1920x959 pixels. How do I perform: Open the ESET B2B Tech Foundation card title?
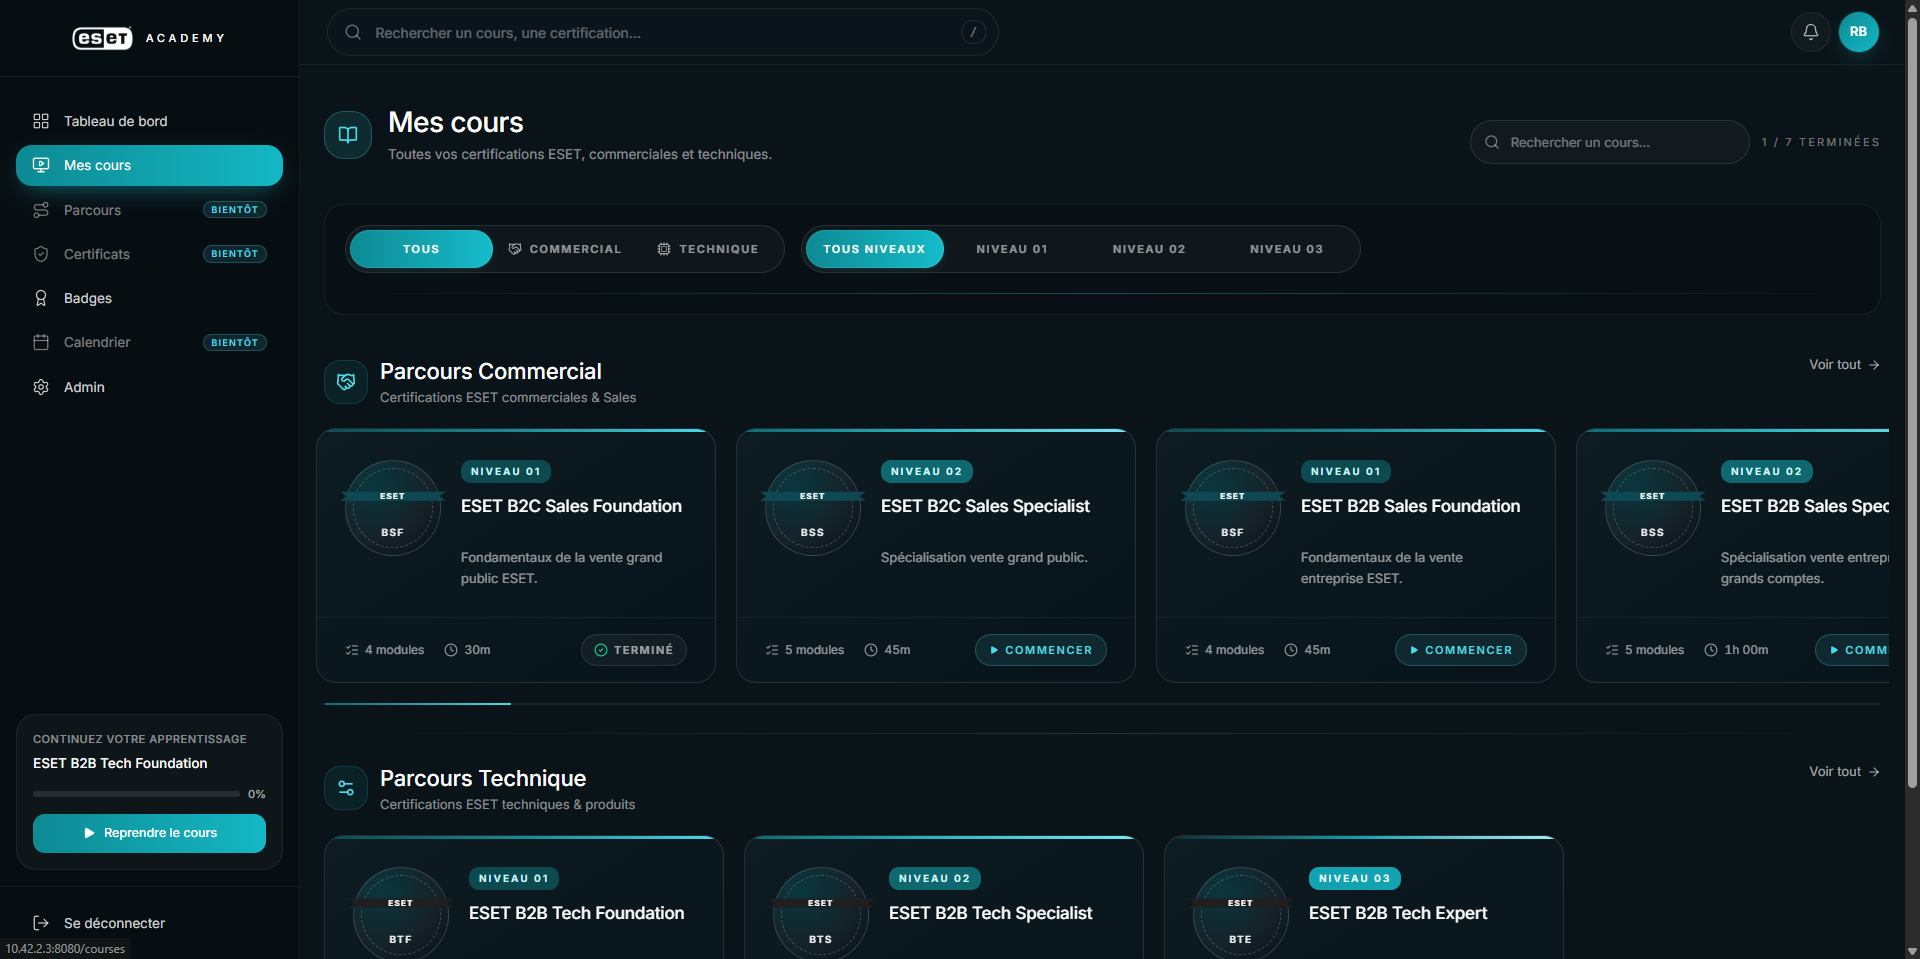pos(576,913)
